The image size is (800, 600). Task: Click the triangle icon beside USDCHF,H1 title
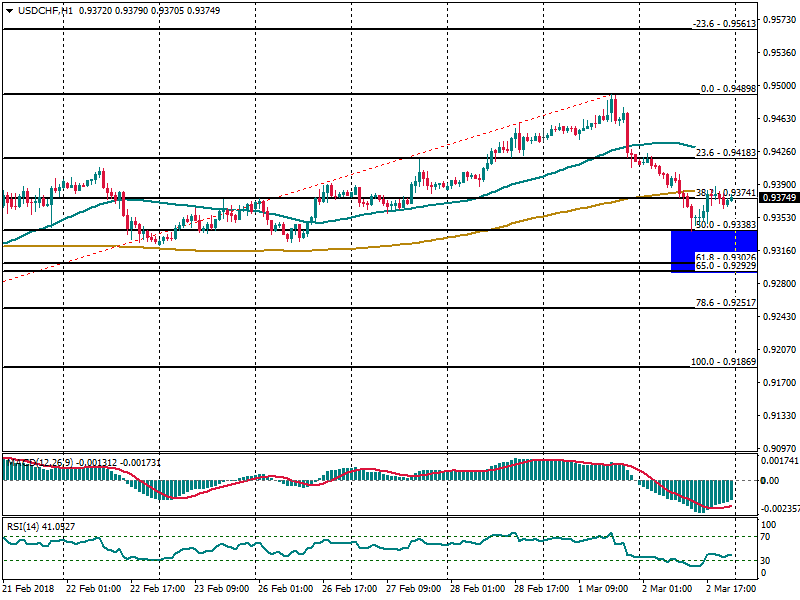click(8, 10)
